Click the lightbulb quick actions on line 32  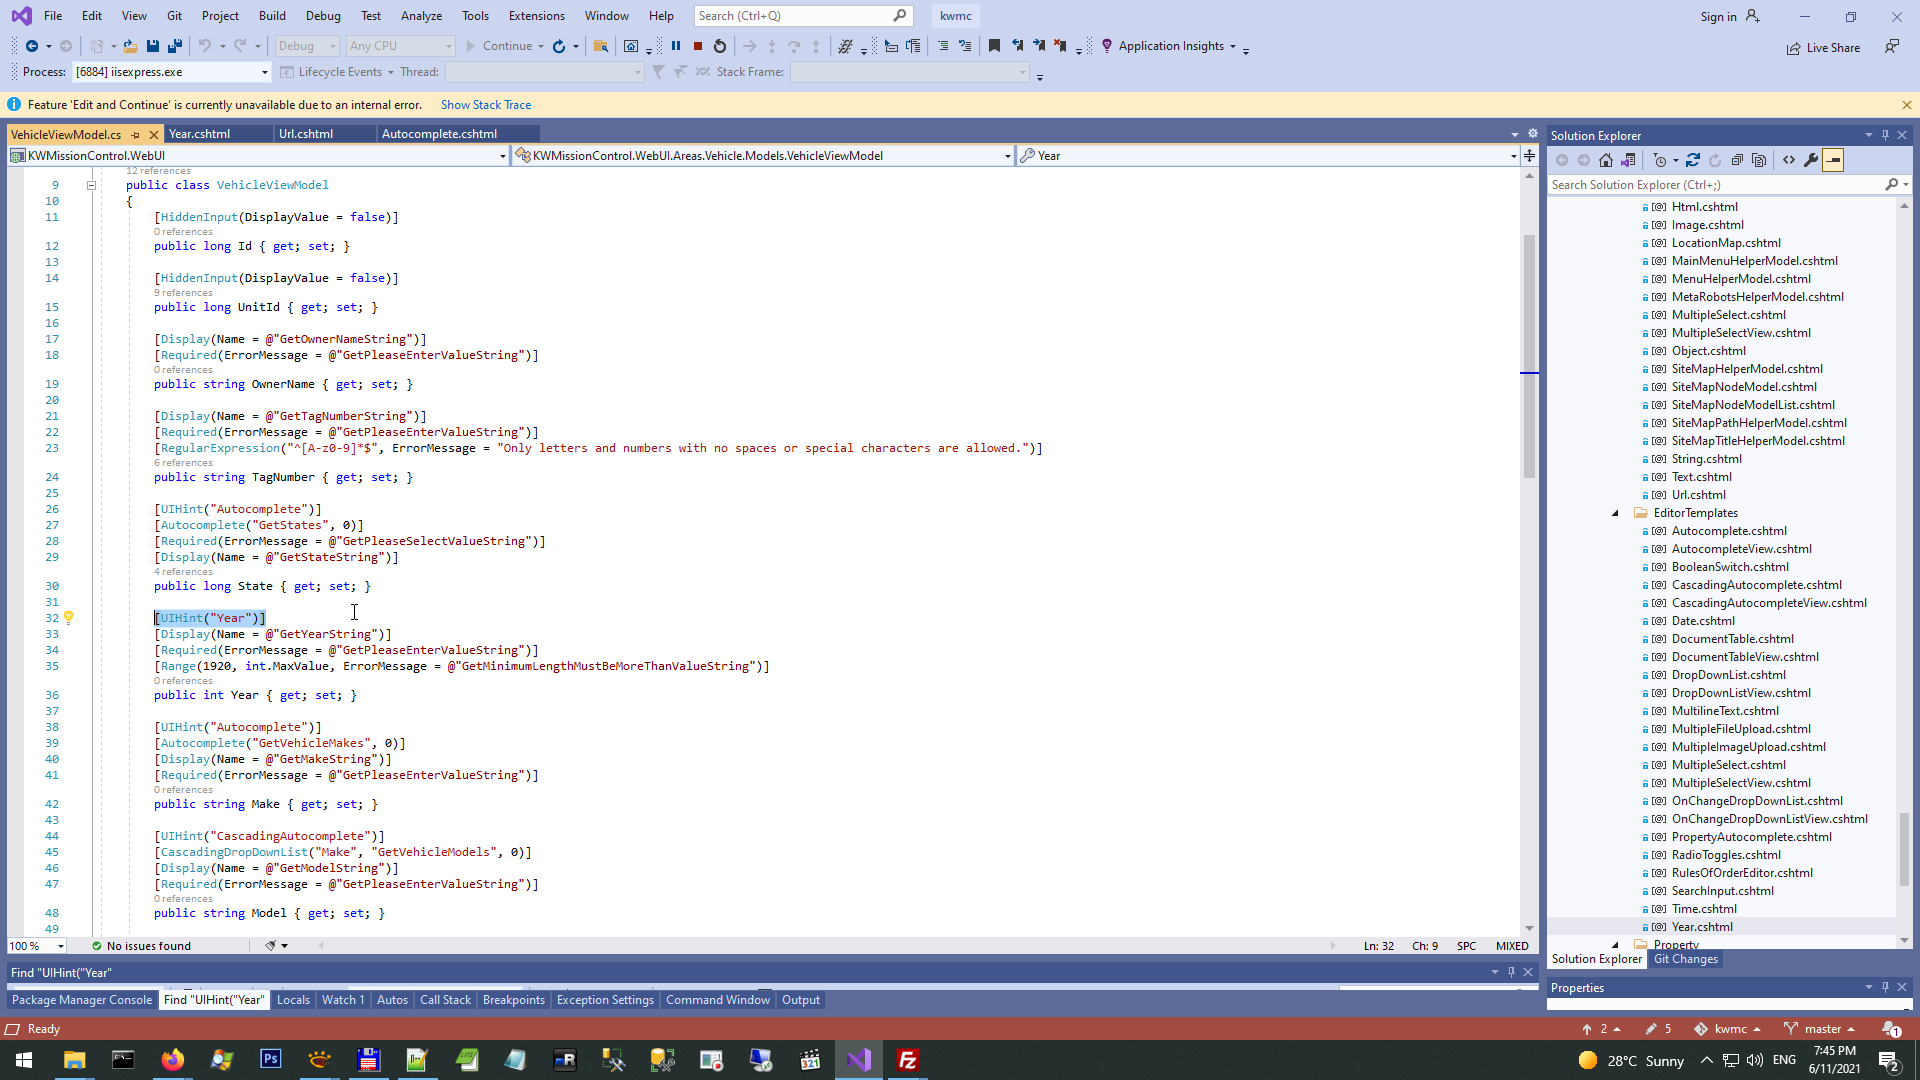pyautogui.click(x=69, y=618)
